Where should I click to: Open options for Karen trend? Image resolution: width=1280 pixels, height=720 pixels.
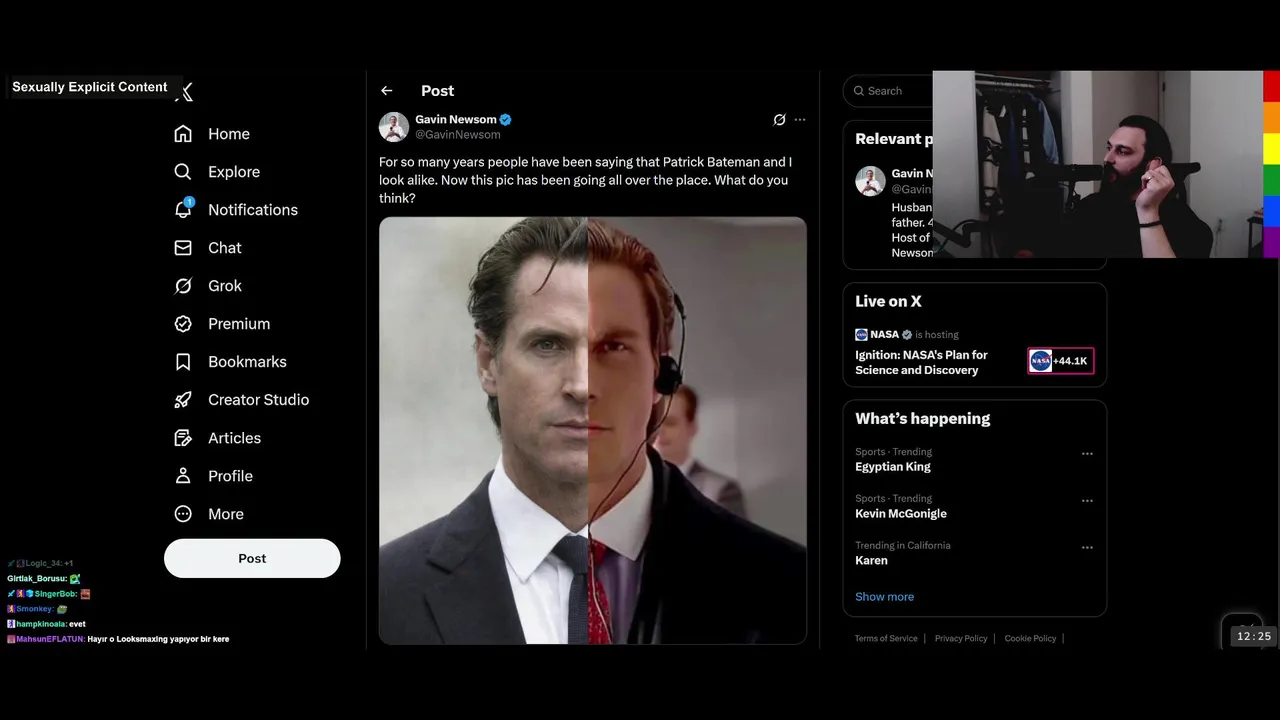pos(1087,548)
